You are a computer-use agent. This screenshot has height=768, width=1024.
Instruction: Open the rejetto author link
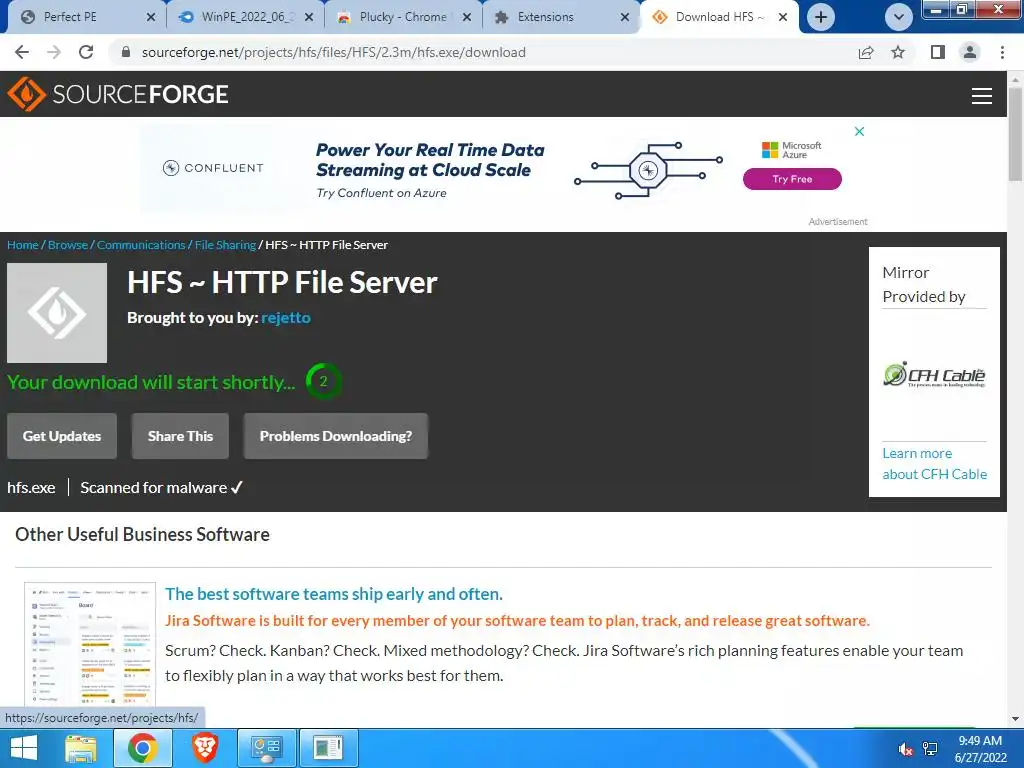tap(286, 317)
